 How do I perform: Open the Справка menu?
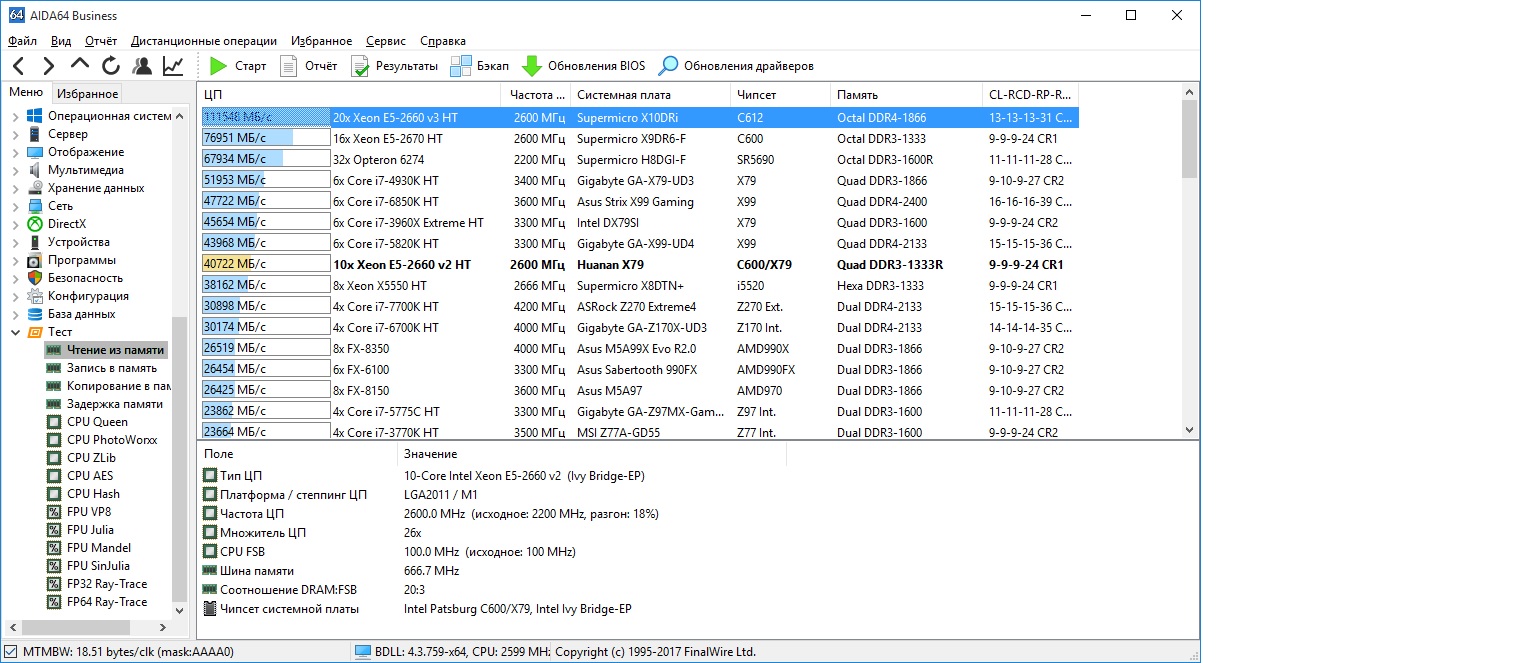[443, 41]
